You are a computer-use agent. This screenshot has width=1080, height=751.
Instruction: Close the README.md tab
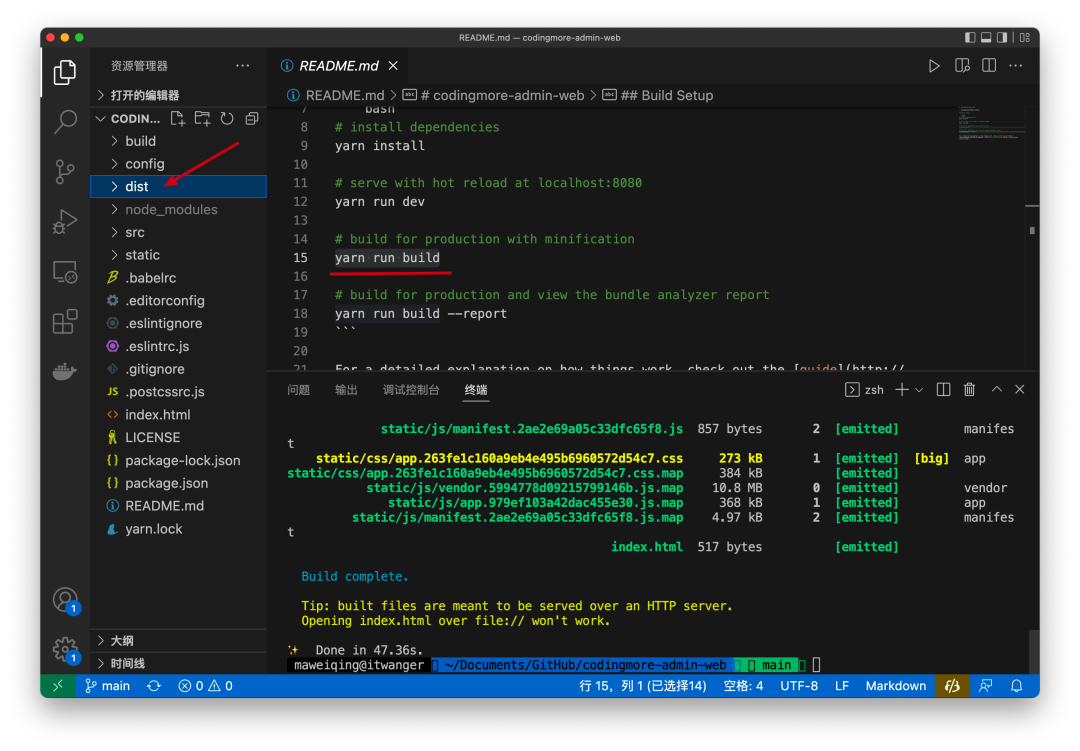tap(393, 65)
